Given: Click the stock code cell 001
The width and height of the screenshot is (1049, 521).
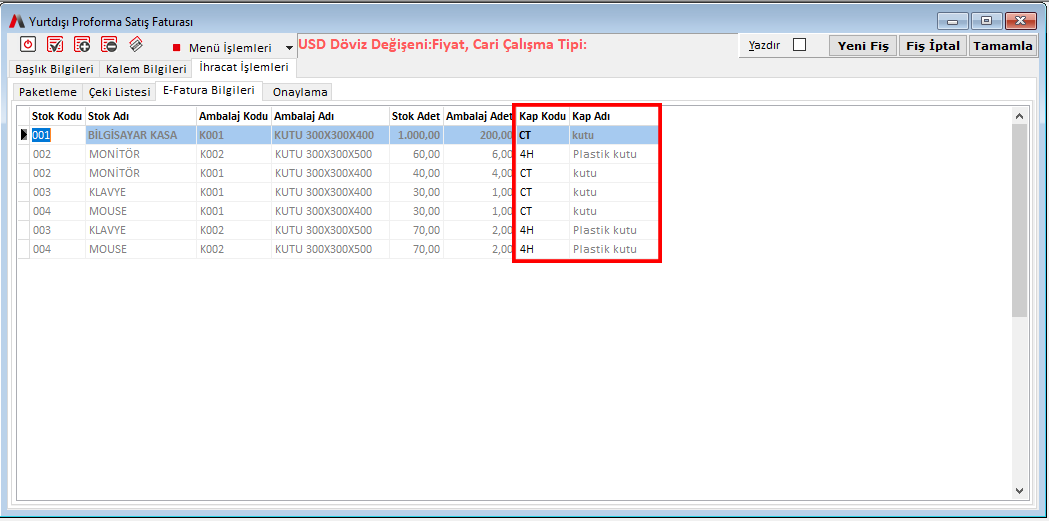Looking at the screenshot, I should point(57,135).
